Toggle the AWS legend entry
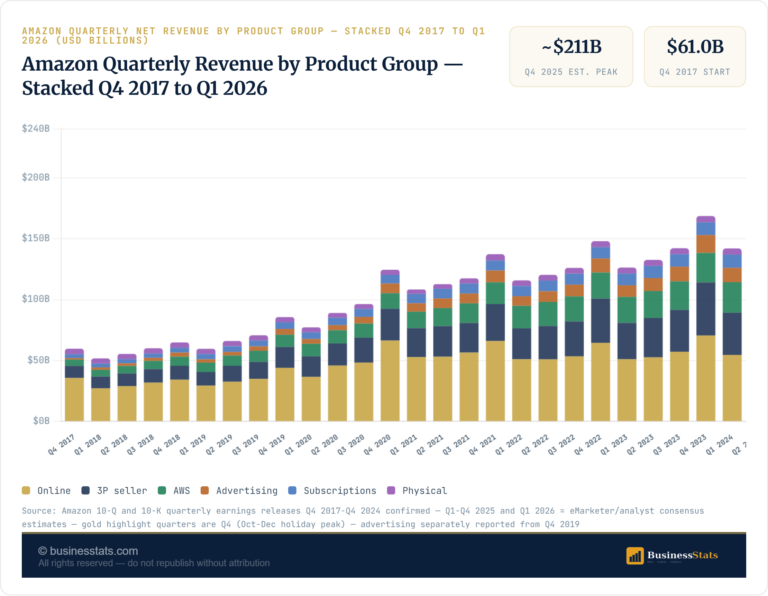This screenshot has height=596, width=768. click(x=174, y=491)
